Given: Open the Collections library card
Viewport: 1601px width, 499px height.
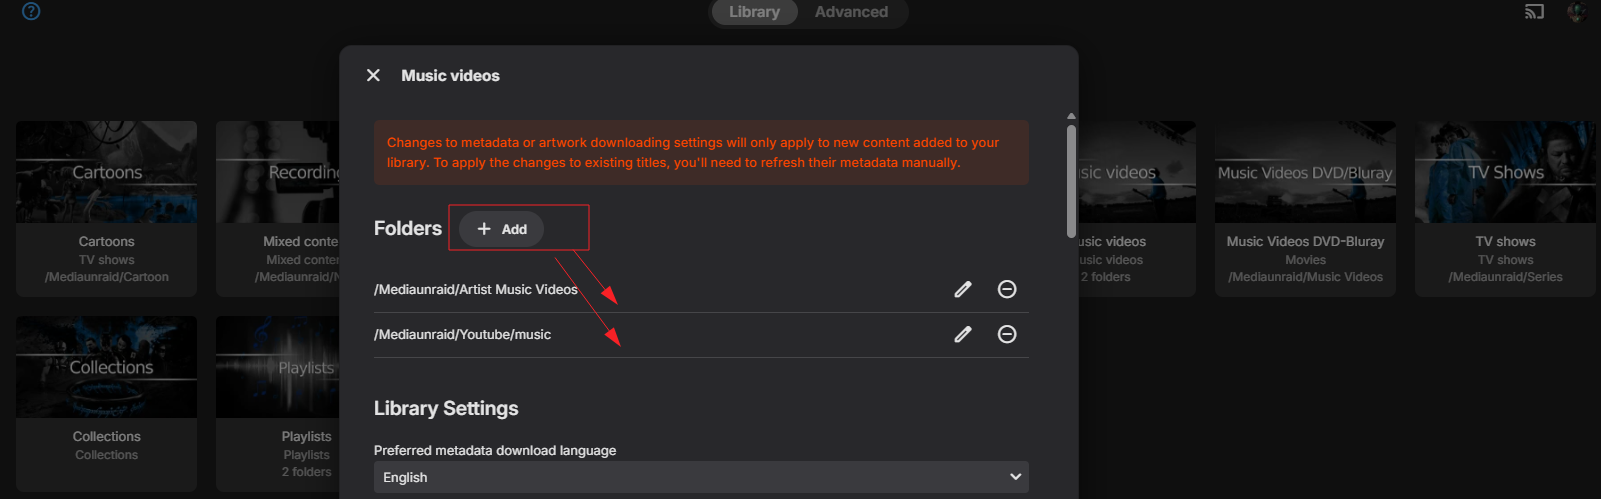Looking at the screenshot, I should (107, 404).
